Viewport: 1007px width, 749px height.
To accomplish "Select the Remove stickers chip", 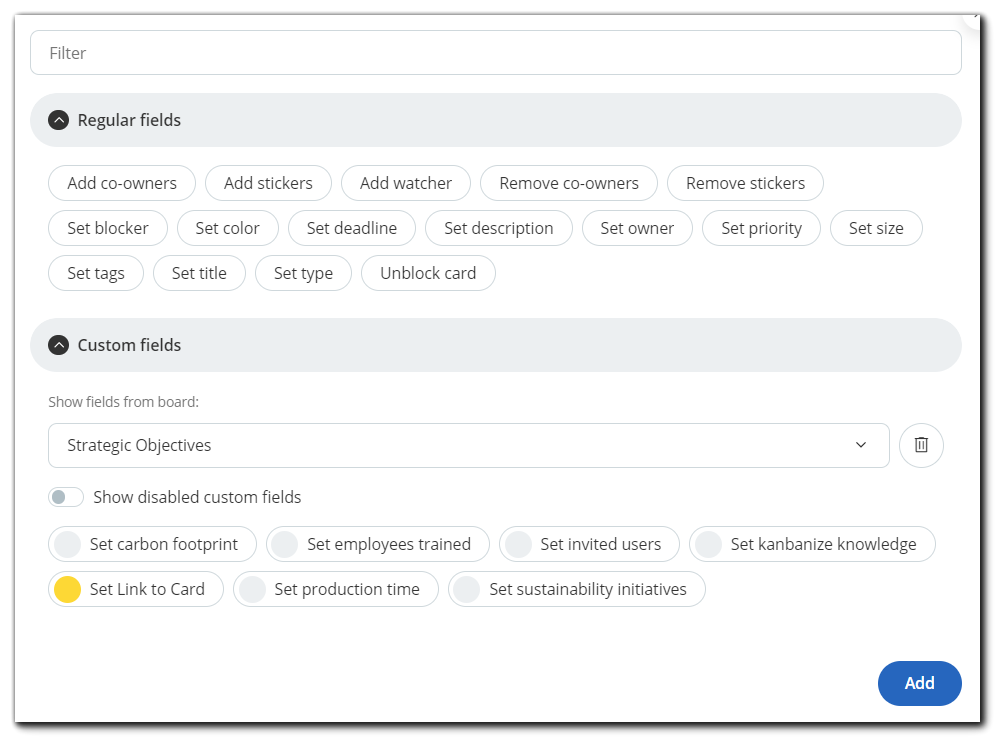I will (745, 183).
